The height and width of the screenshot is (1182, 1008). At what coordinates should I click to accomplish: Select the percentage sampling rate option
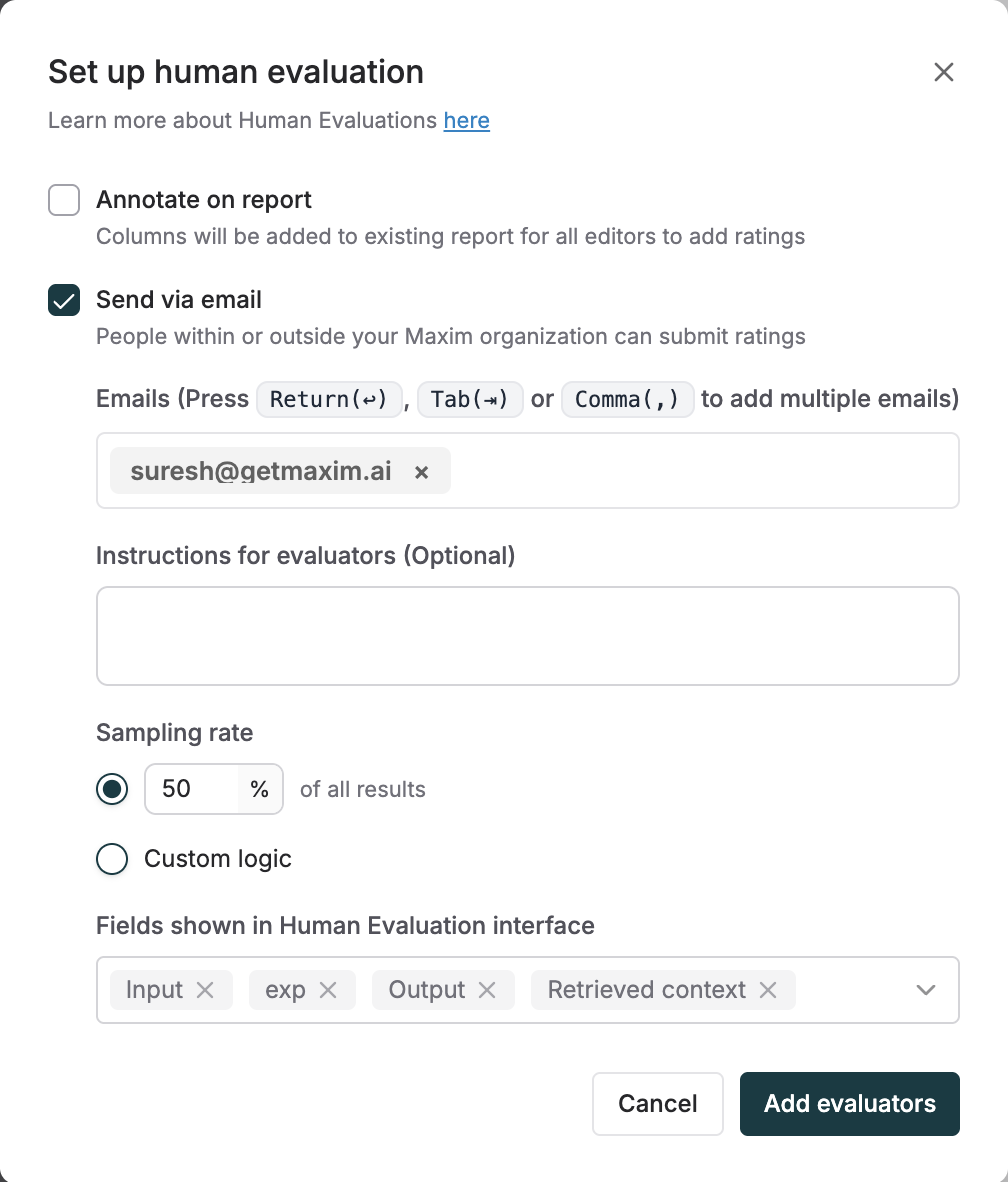112,789
